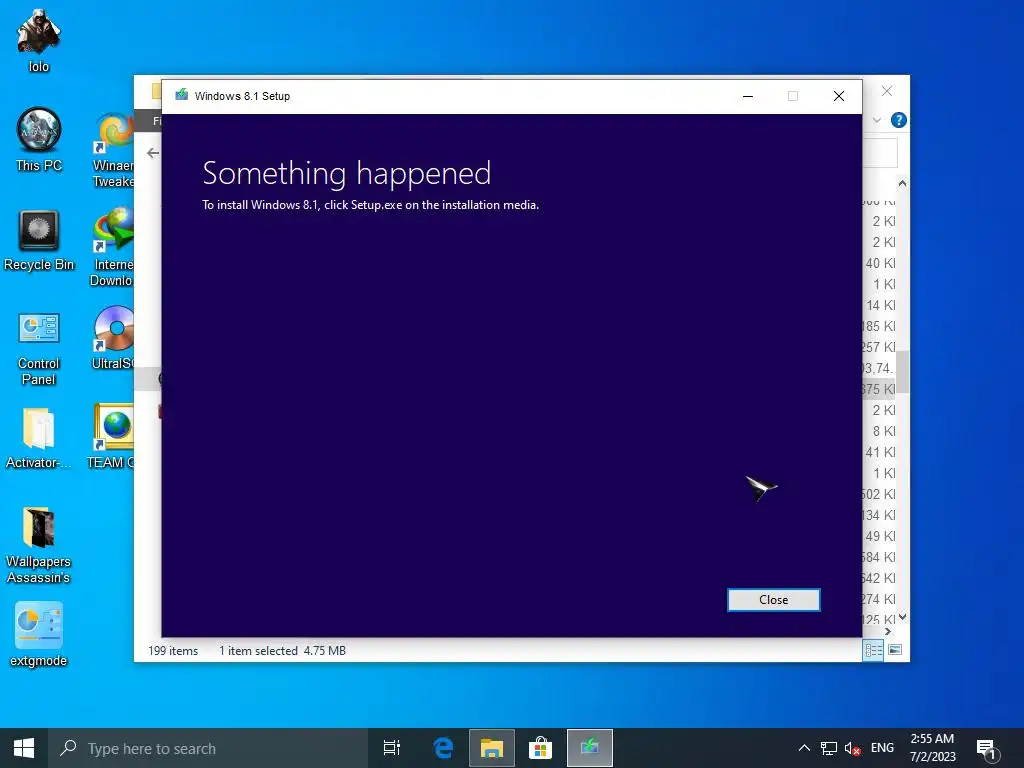Select the TEAM shortcut desktop icon
1024x768 pixels.
[x=112, y=436]
